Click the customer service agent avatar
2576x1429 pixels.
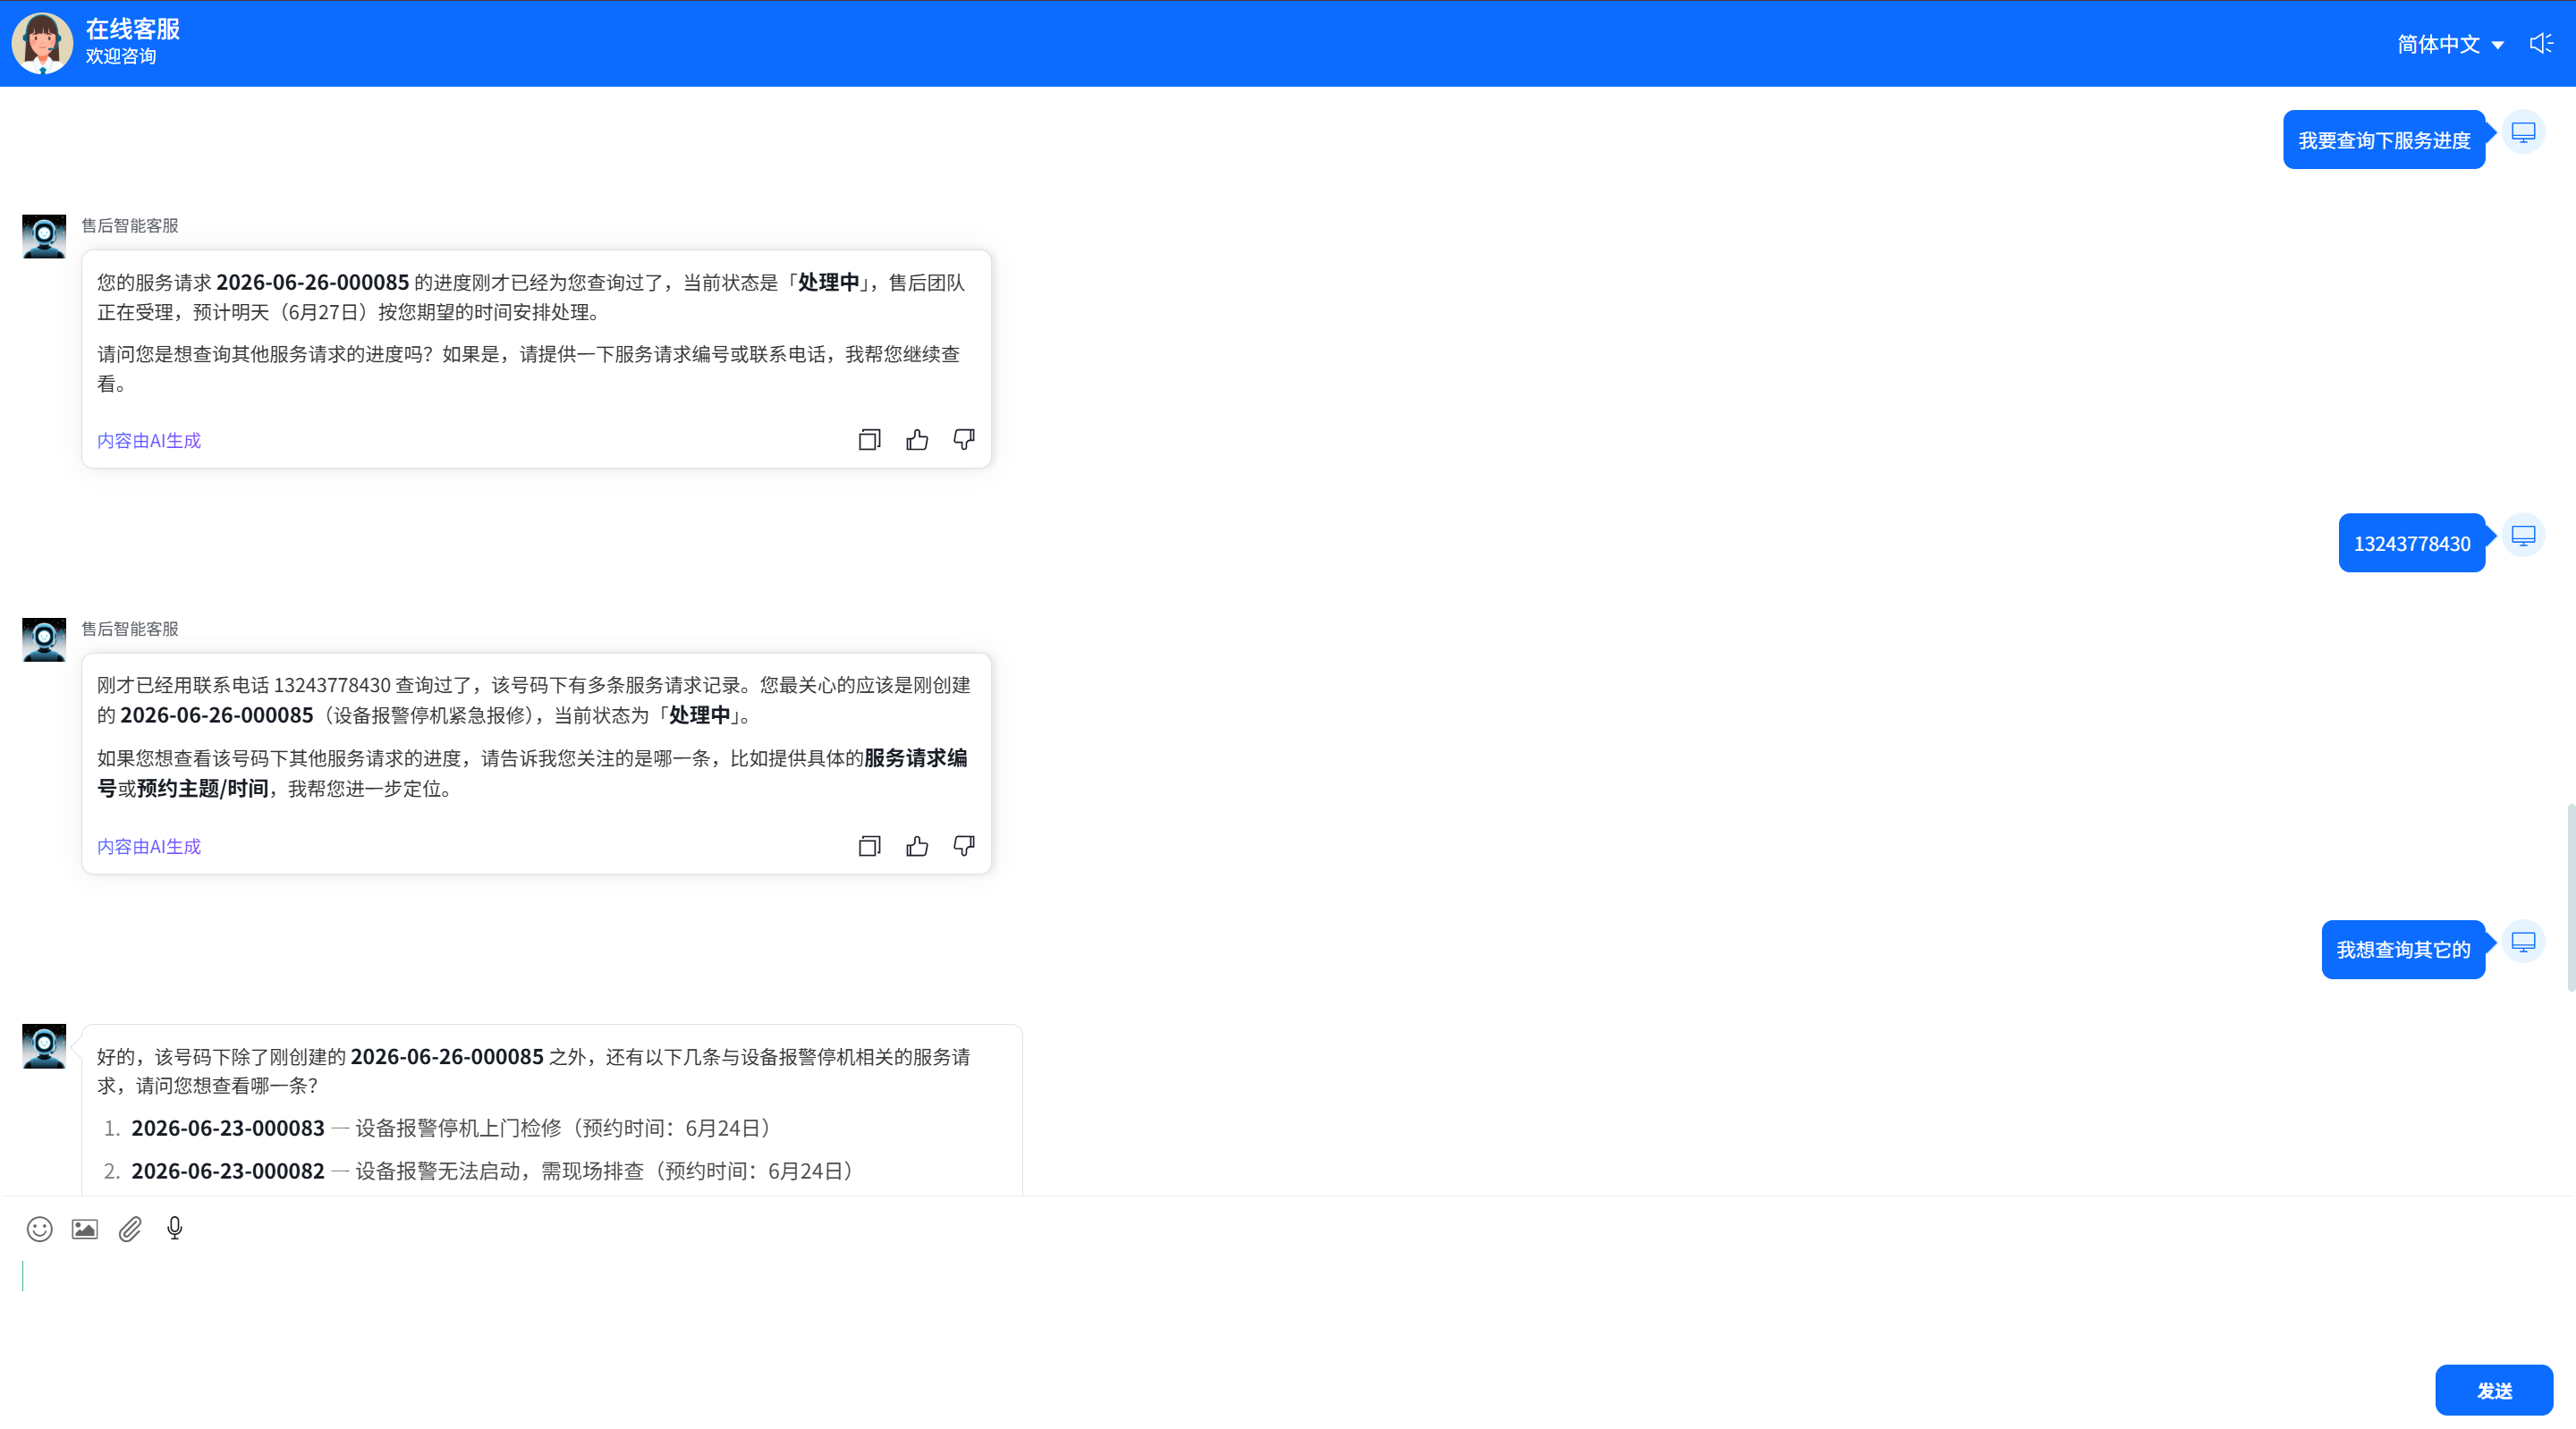click(42, 43)
